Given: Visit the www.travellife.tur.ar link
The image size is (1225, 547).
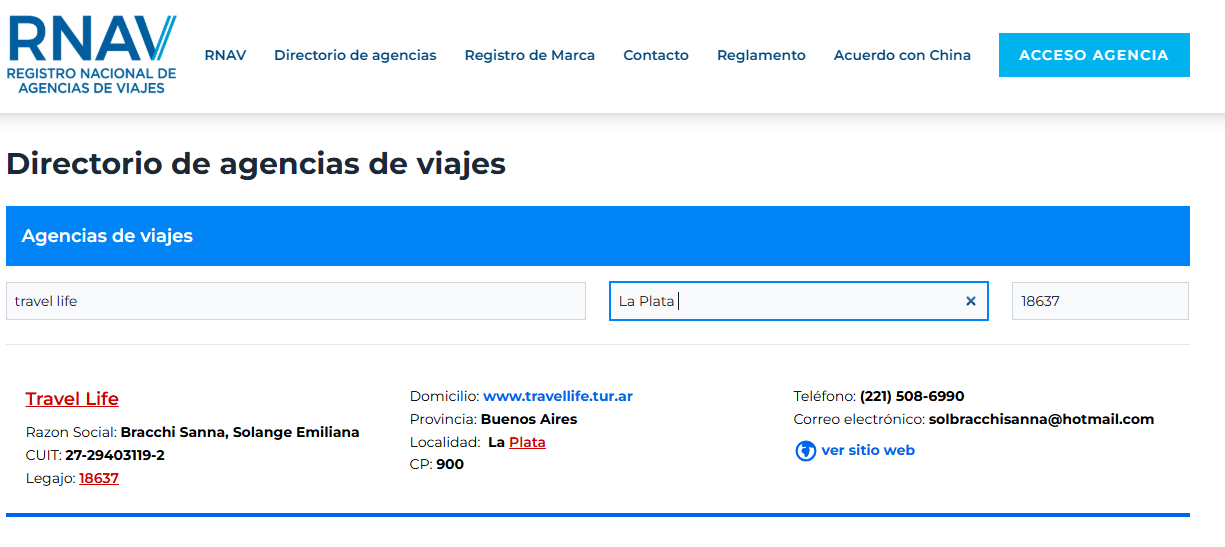Looking at the screenshot, I should point(557,396).
